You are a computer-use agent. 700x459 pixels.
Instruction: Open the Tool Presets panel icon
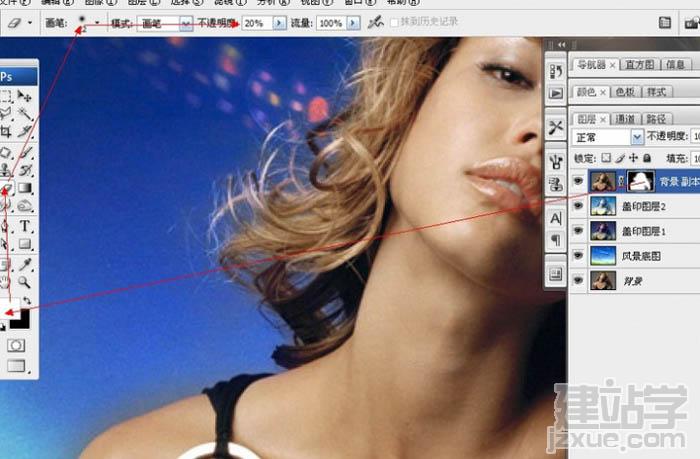point(556,127)
